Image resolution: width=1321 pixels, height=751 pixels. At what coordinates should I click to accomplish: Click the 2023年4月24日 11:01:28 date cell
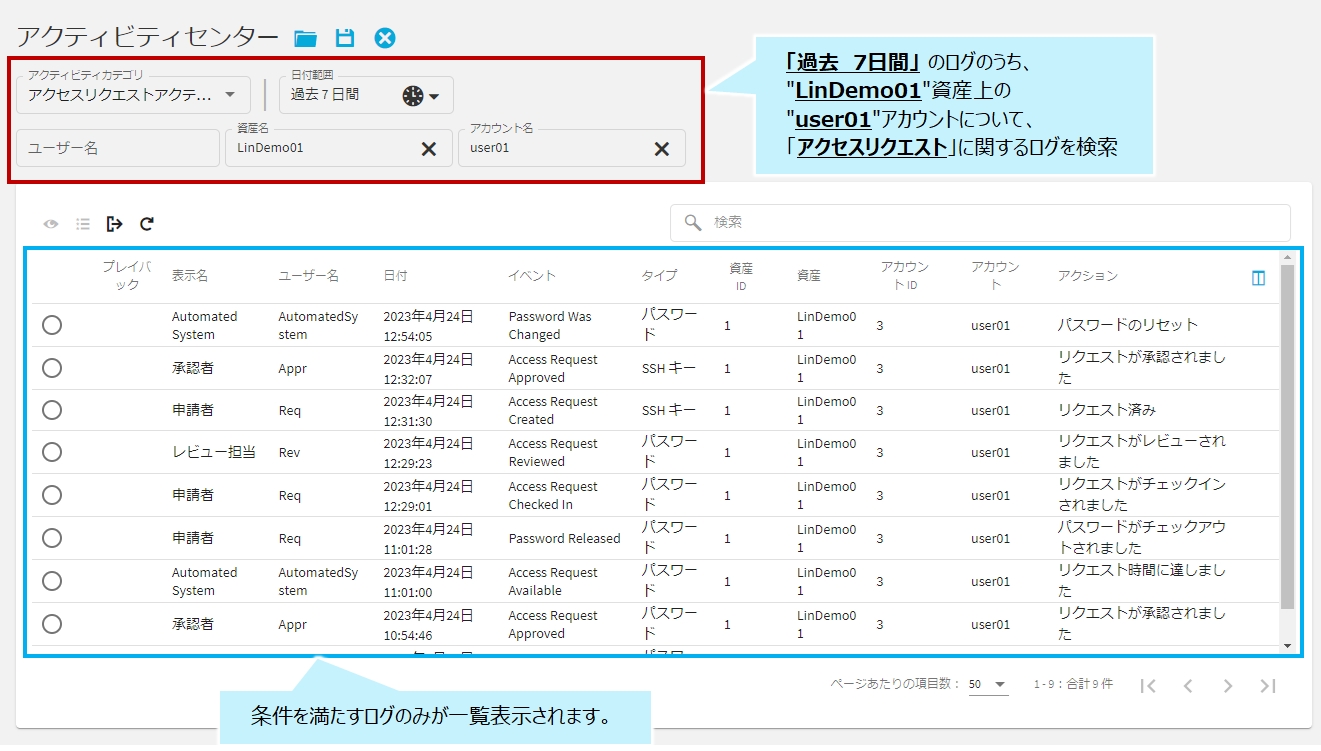point(428,539)
